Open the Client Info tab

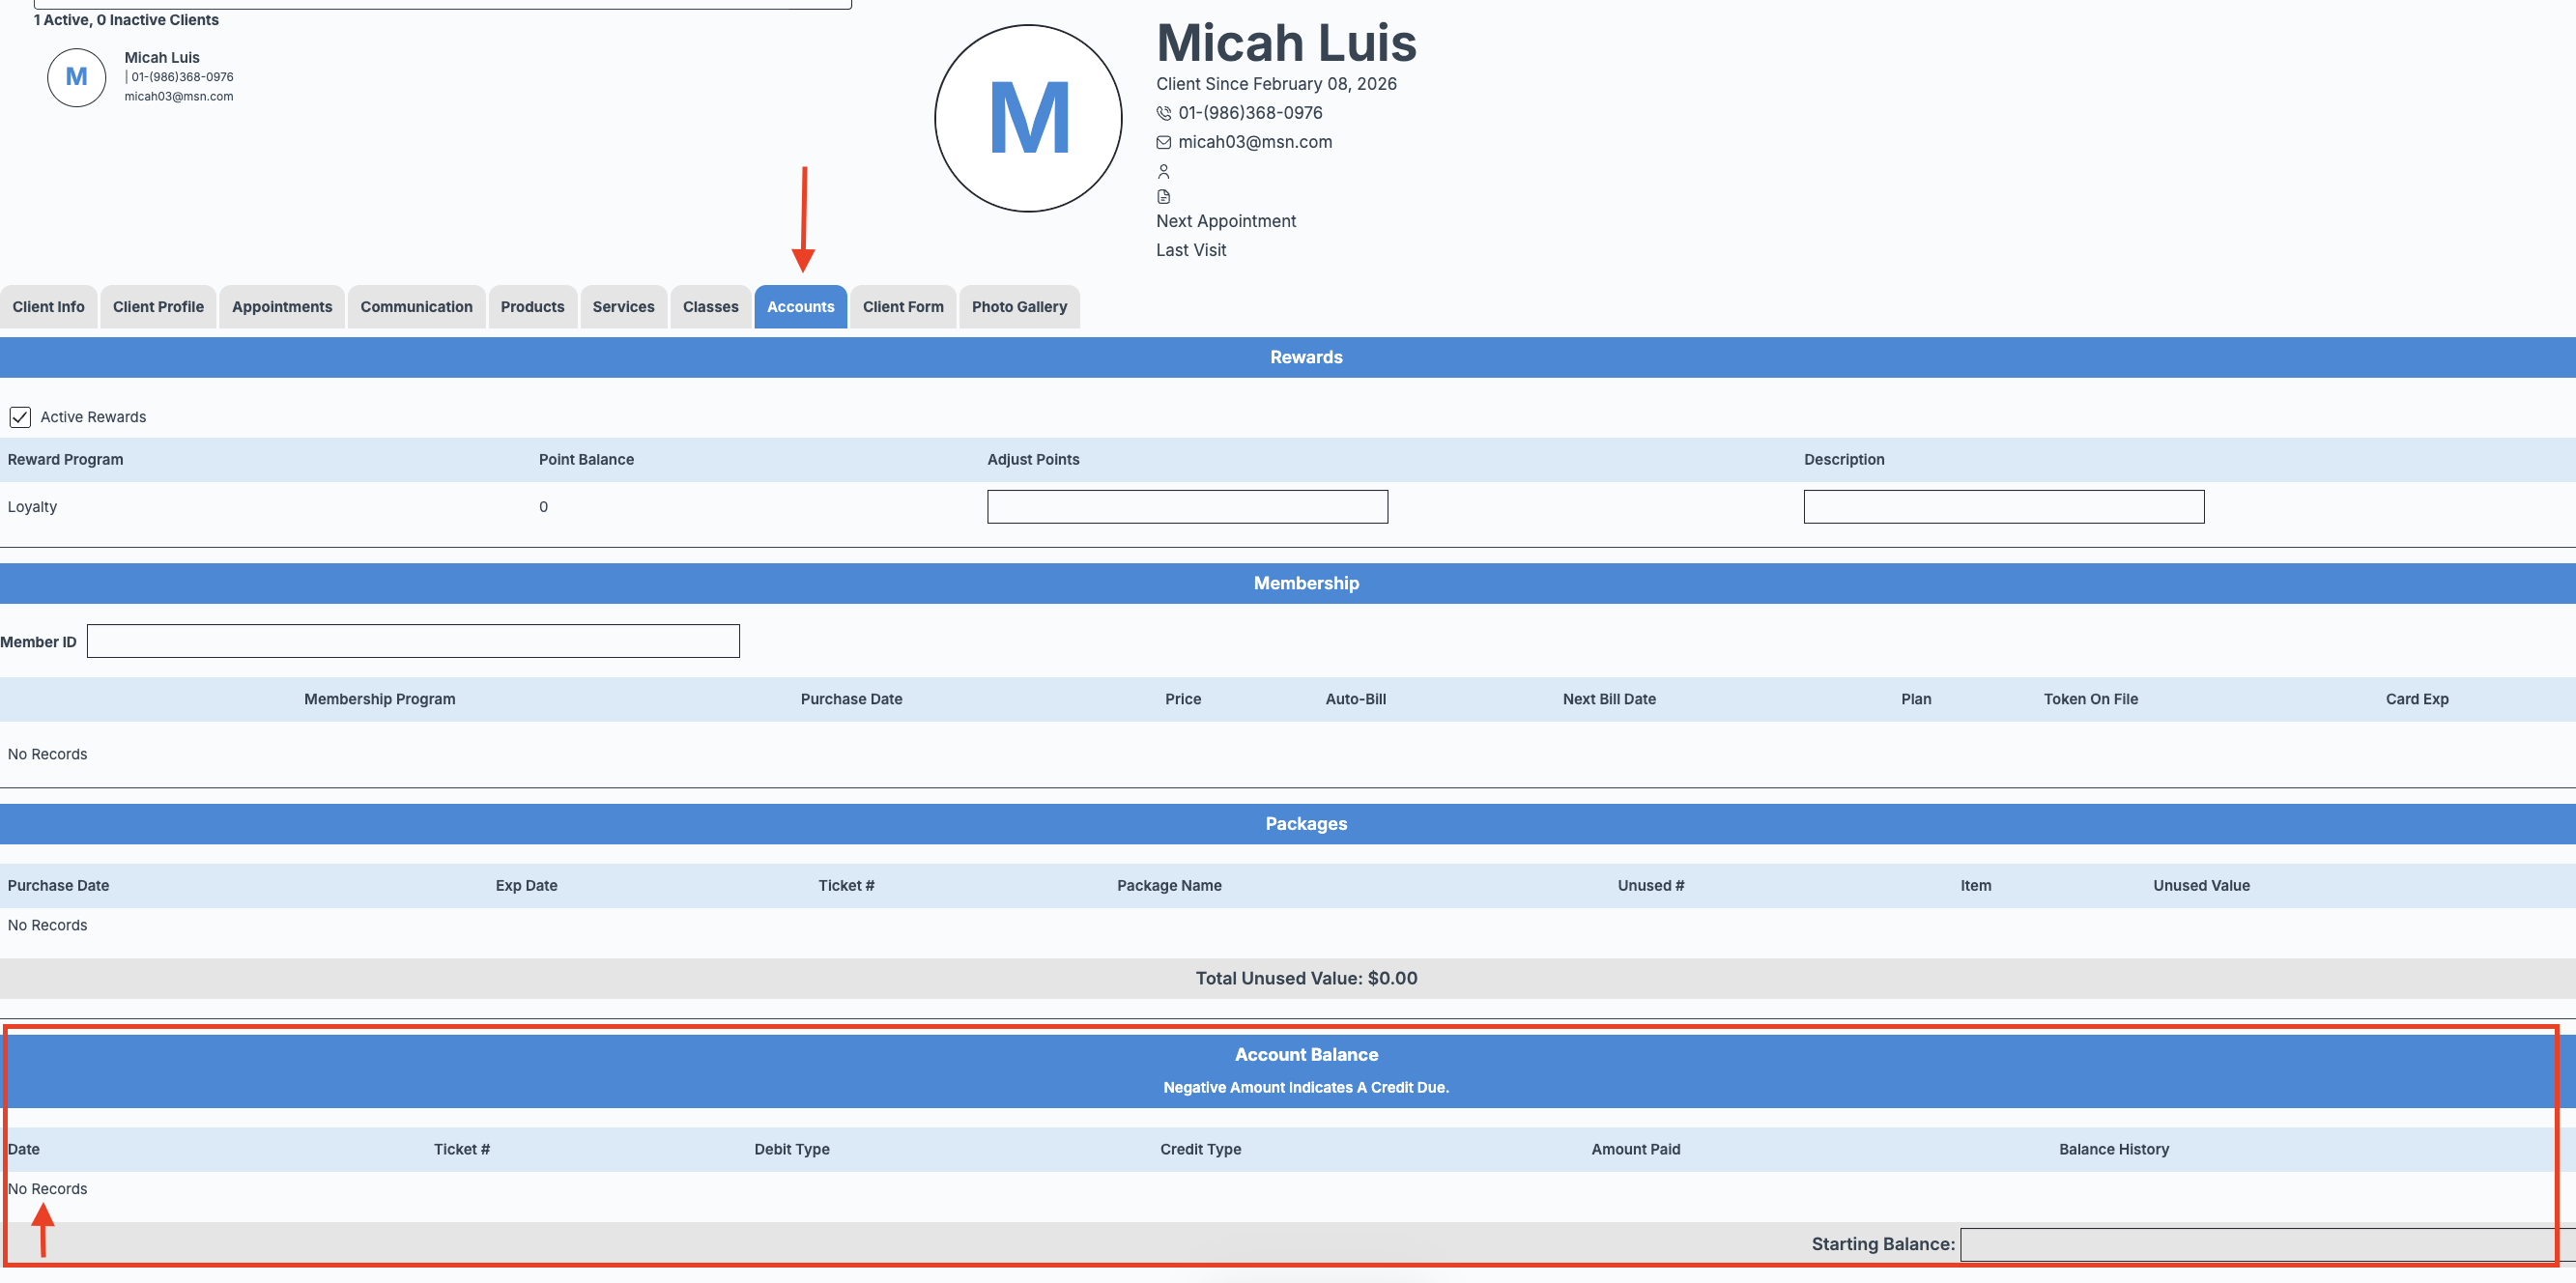point(48,307)
